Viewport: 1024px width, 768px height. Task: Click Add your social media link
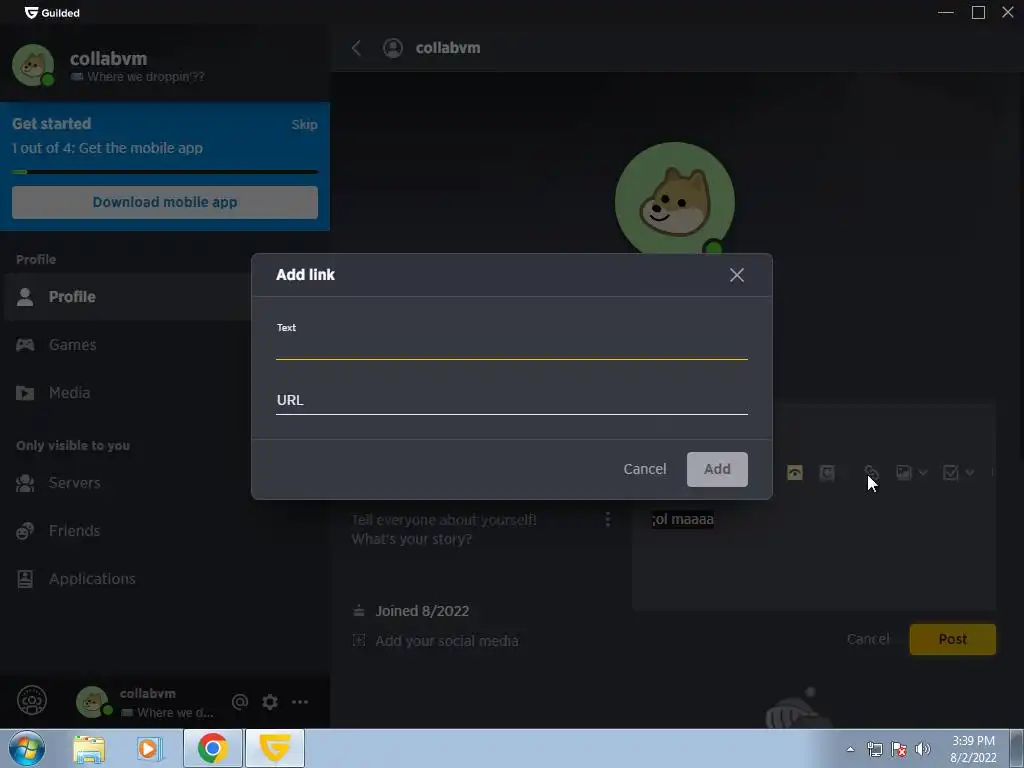point(447,641)
